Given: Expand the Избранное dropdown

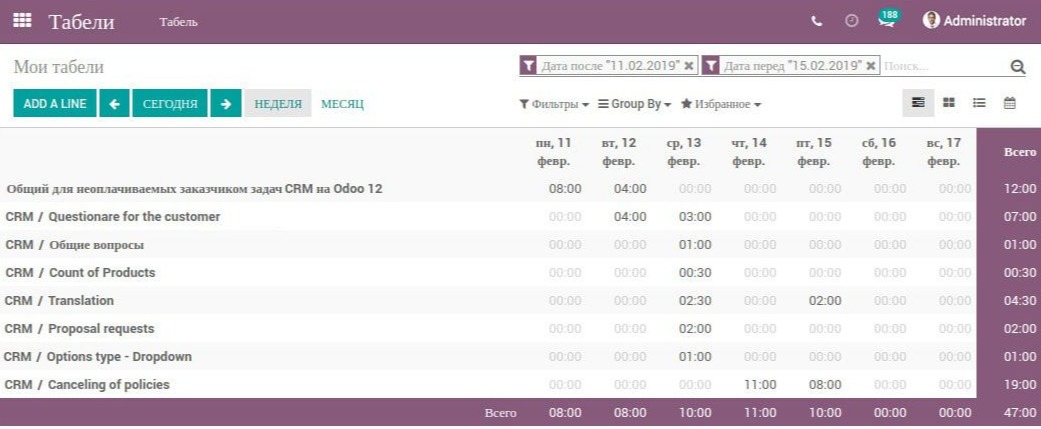Looking at the screenshot, I should point(721,104).
